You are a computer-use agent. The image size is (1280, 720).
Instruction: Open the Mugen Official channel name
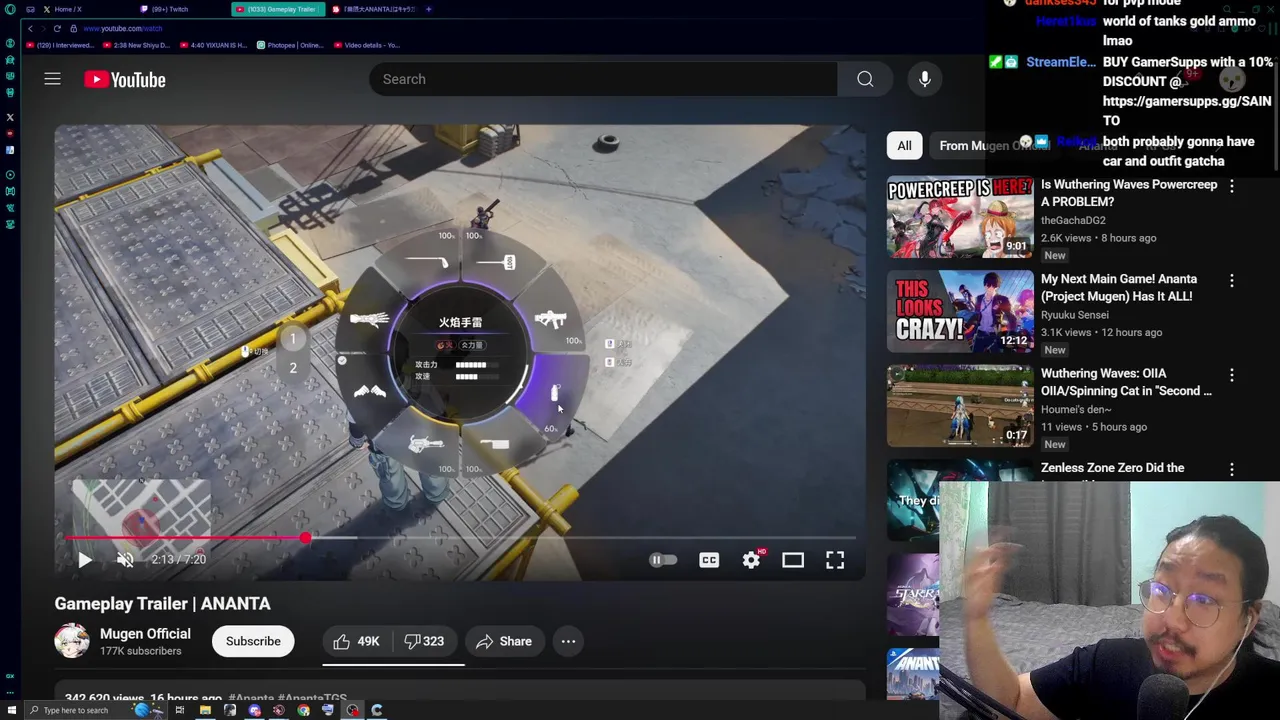tap(145, 634)
